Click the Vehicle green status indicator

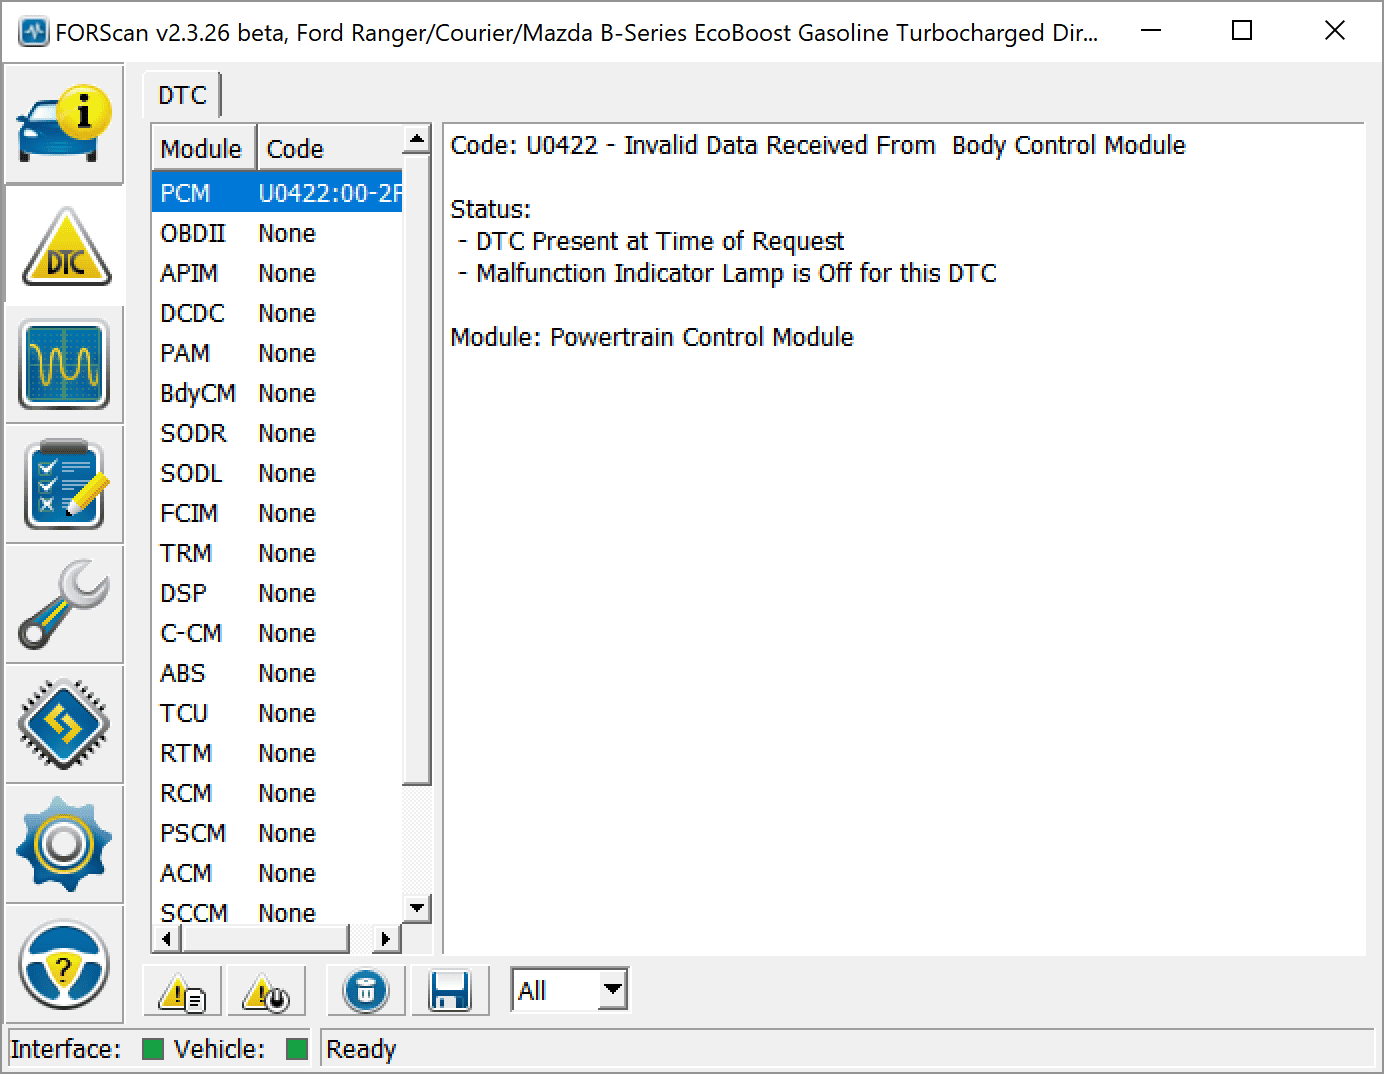click(x=297, y=1048)
